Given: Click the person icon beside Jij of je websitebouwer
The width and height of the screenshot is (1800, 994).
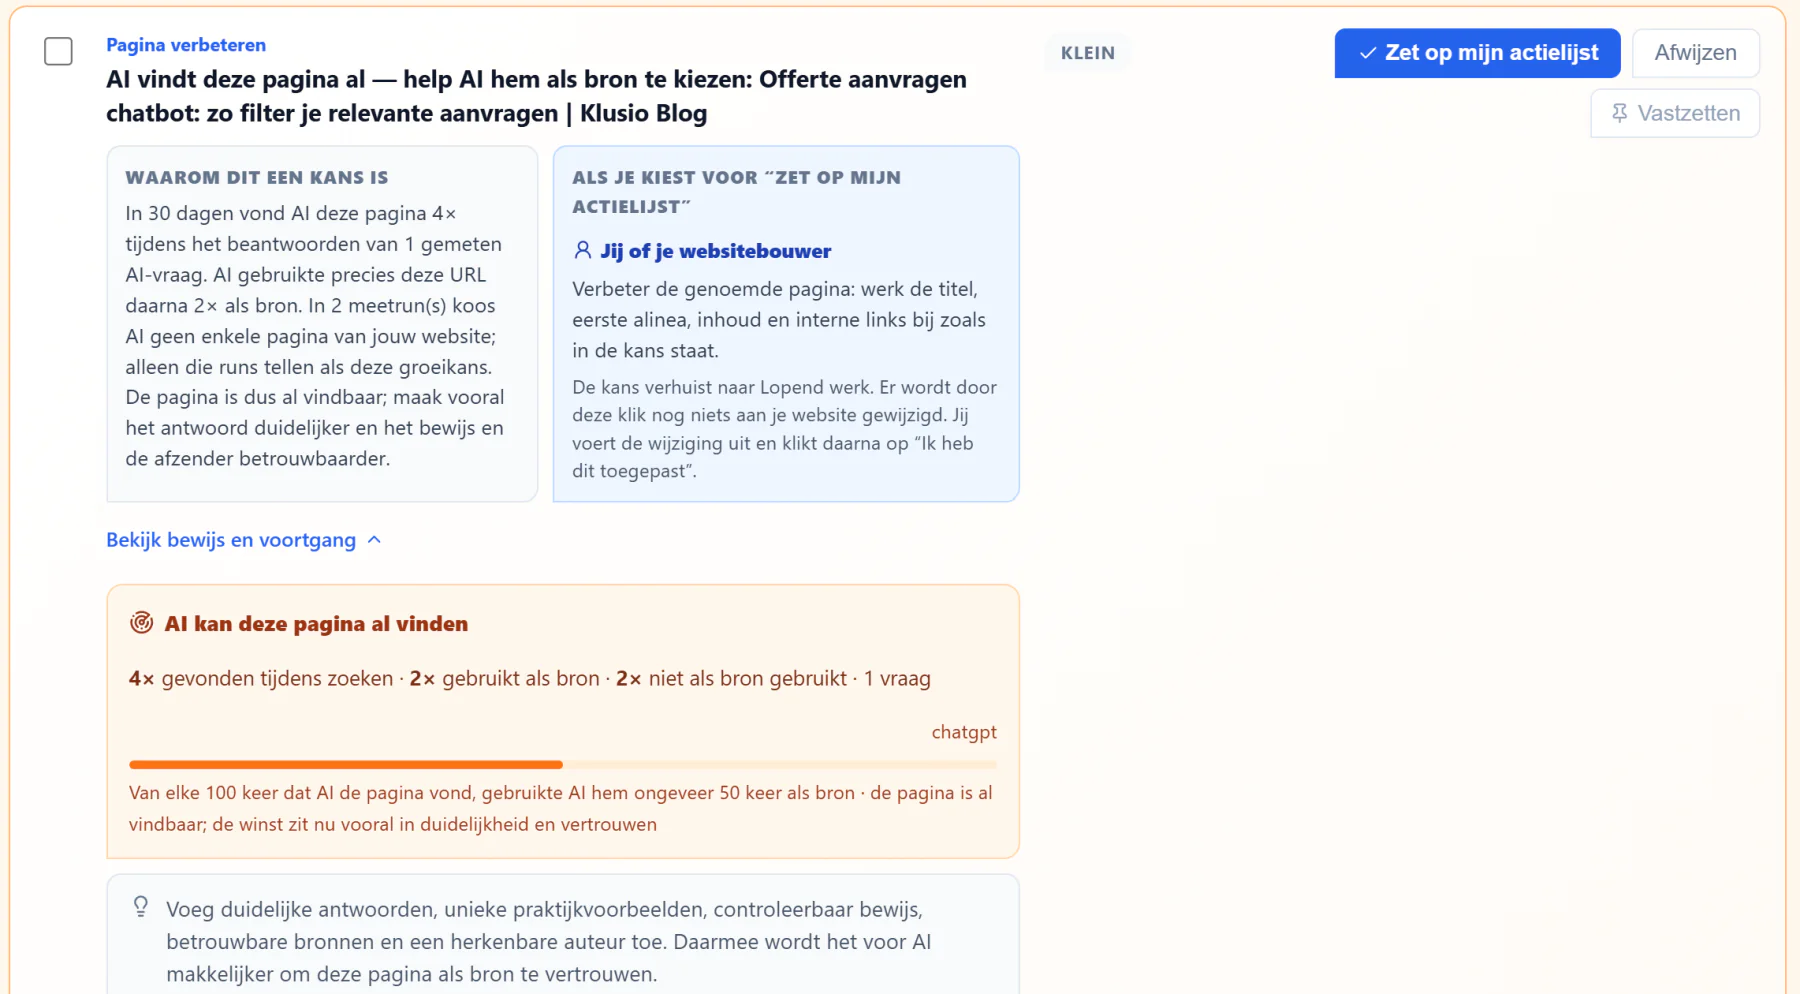Looking at the screenshot, I should pos(582,250).
